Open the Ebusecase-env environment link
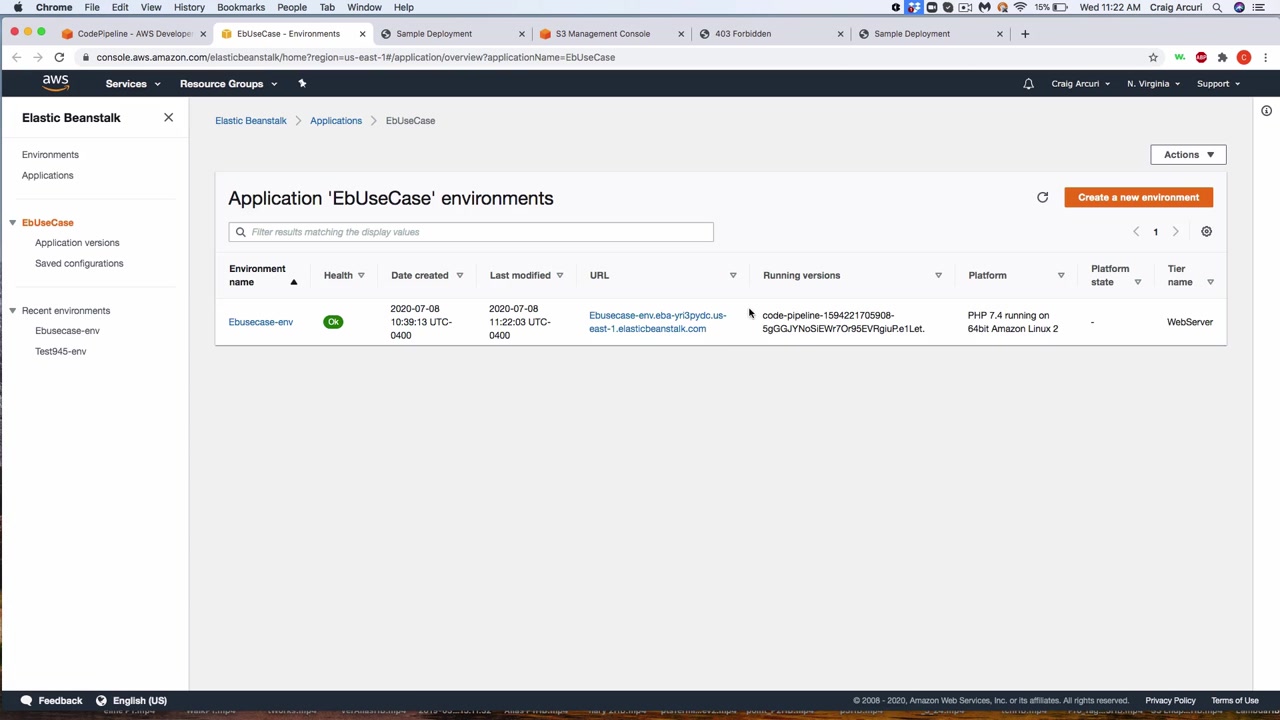This screenshot has width=1280, height=720. [261, 322]
